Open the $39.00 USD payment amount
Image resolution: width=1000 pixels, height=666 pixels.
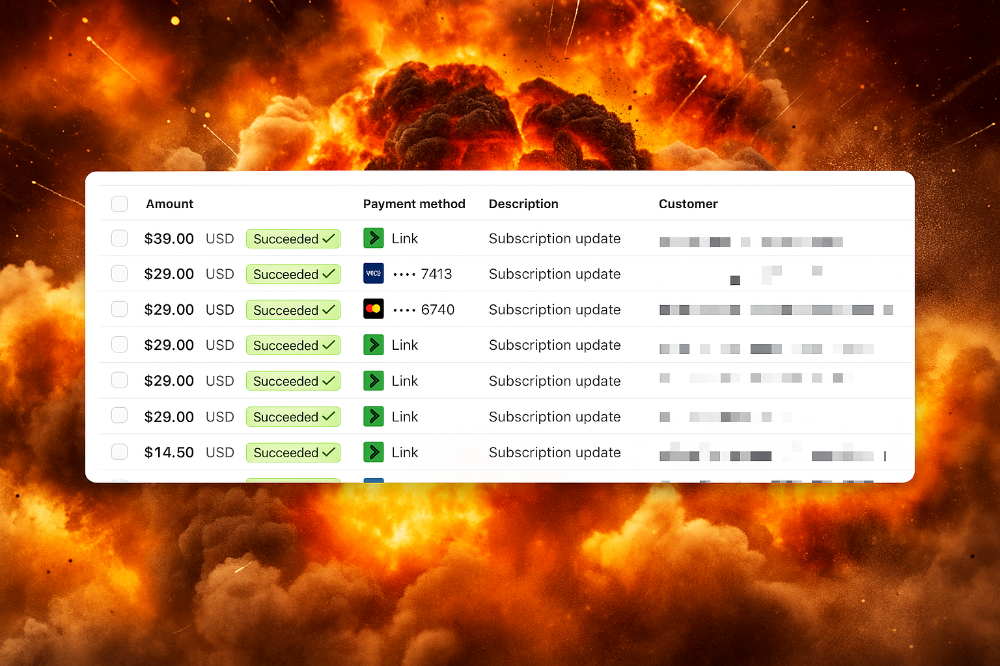coord(169,239)
